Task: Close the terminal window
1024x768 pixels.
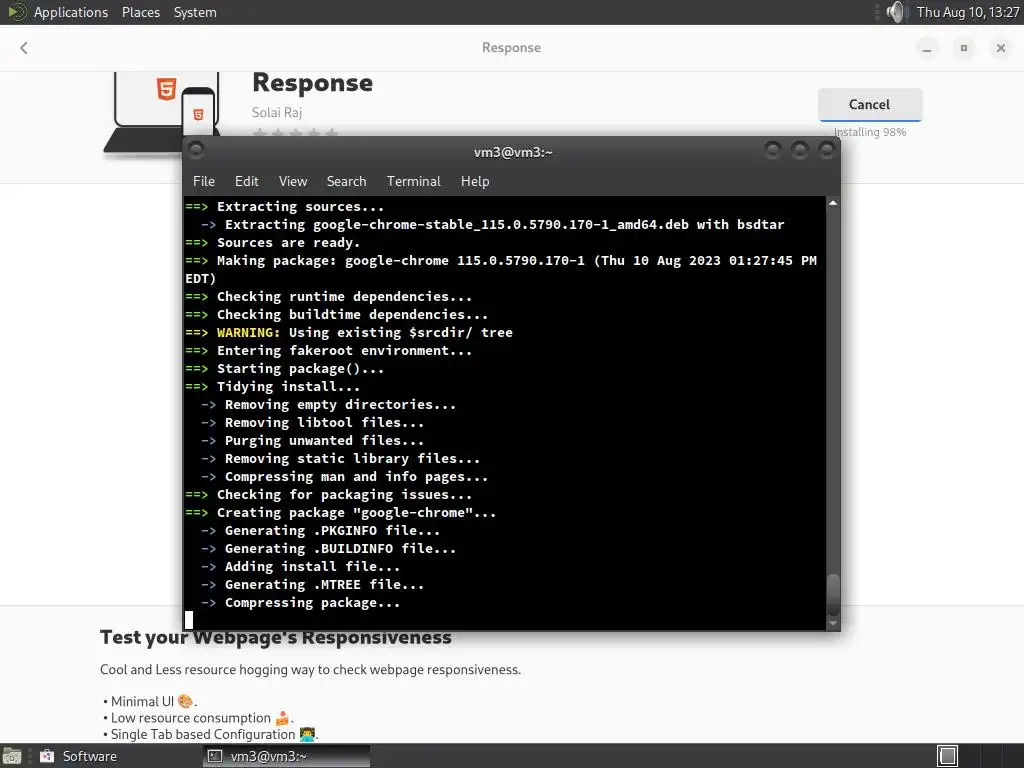Action: coord(826,151)
